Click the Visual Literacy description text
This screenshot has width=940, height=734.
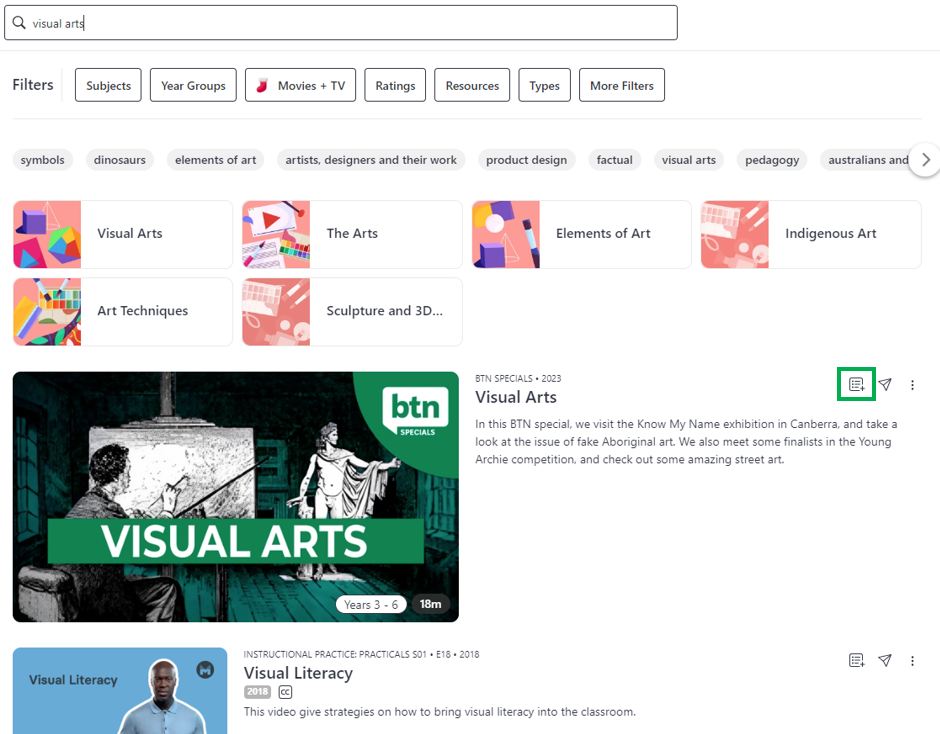point(439,712)
